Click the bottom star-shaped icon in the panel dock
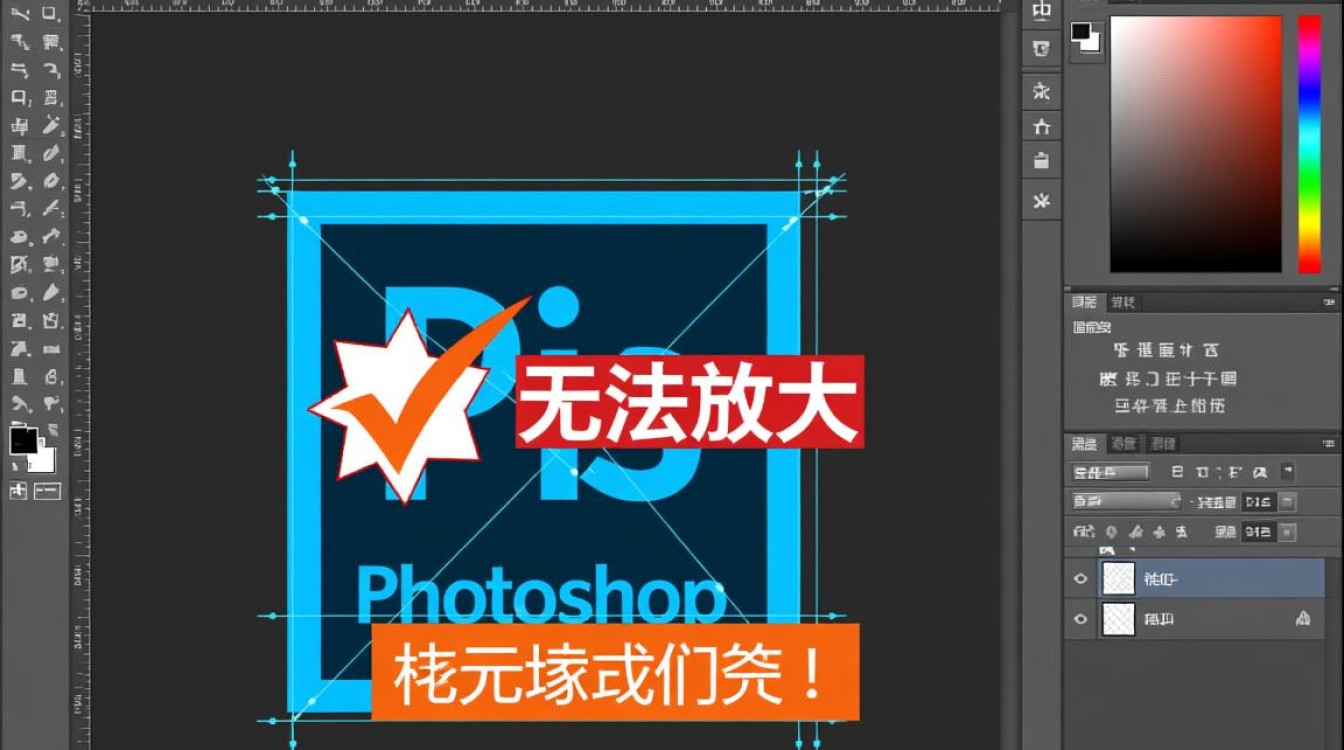 click(x=1042, y=201)
